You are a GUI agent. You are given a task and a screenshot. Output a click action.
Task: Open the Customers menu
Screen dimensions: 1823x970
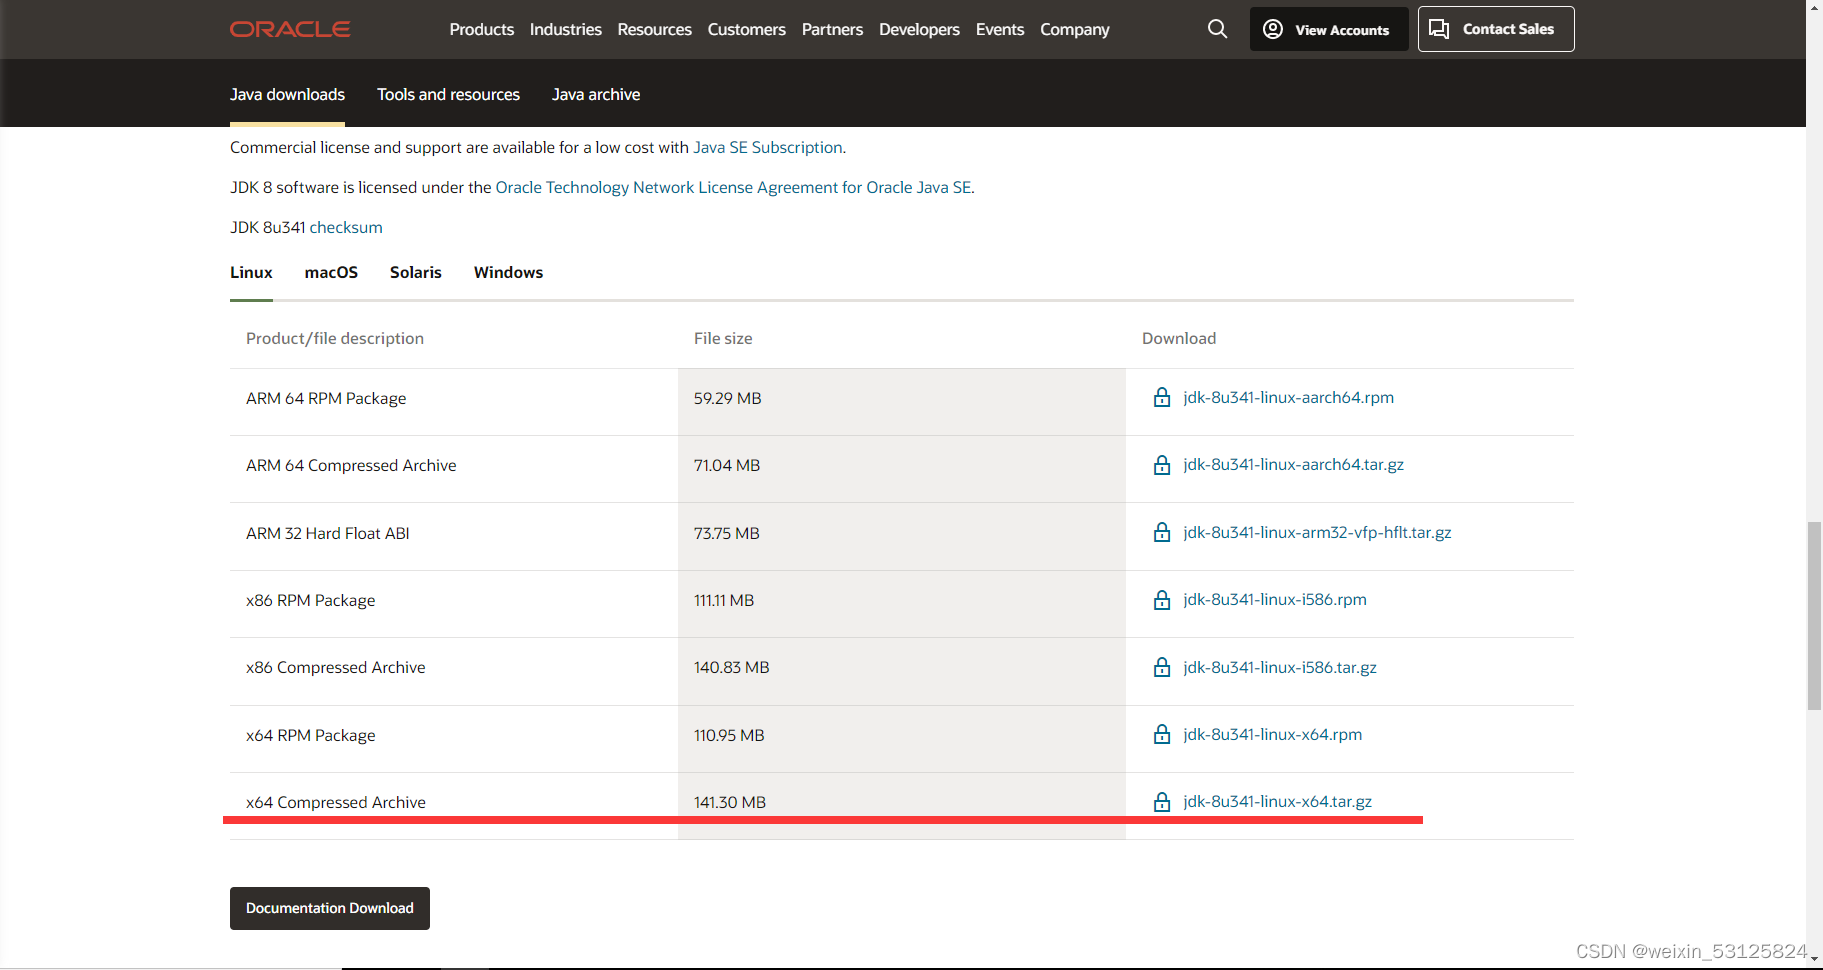[746, 29]
